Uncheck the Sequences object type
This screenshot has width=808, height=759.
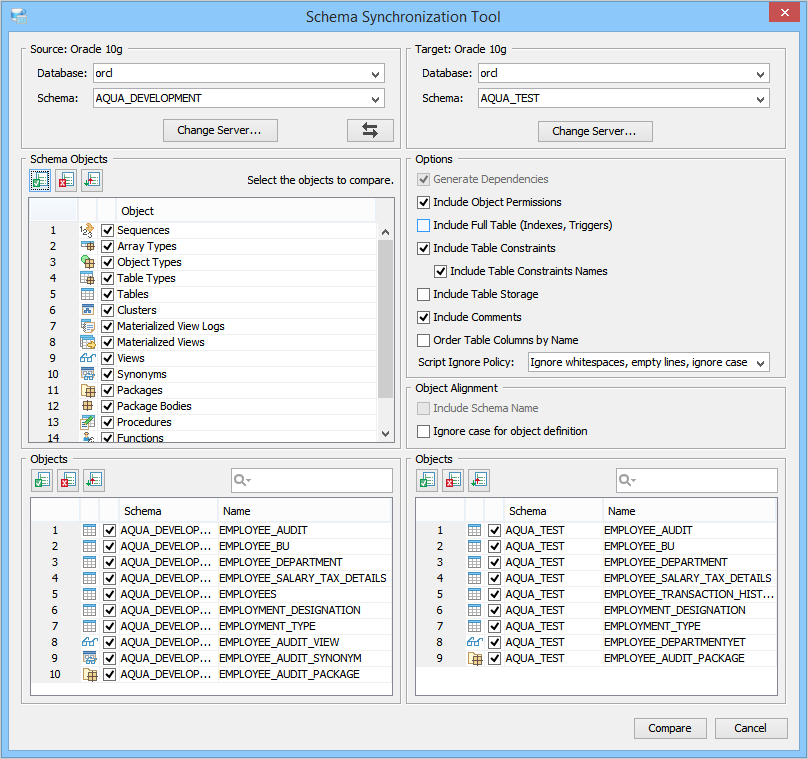coord(107,230)
